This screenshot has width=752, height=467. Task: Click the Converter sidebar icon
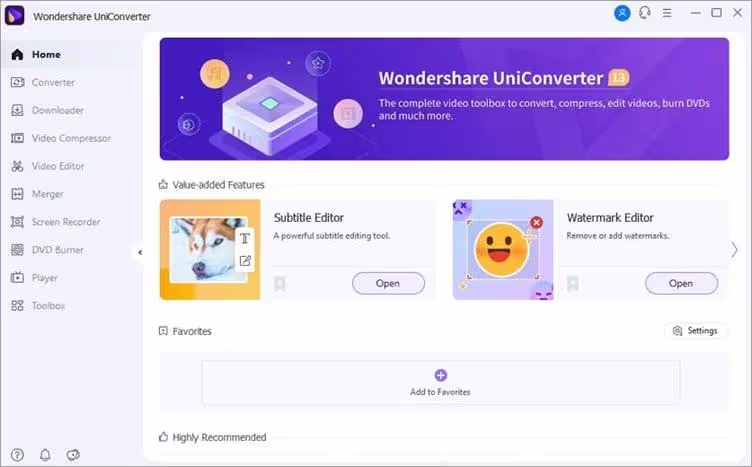pos(17,82)
